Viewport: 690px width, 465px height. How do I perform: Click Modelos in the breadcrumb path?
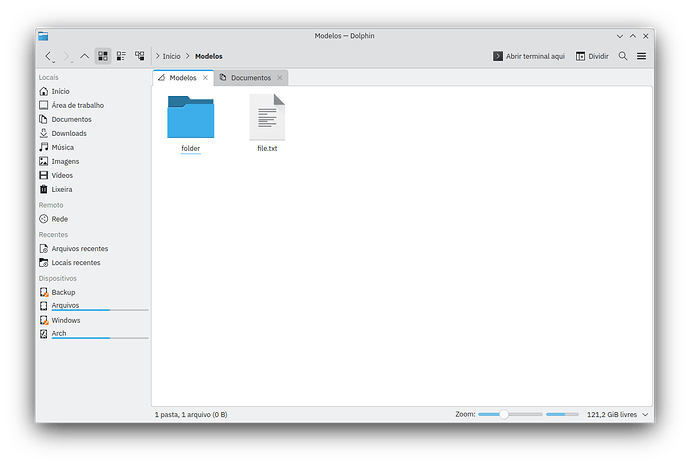209,56
